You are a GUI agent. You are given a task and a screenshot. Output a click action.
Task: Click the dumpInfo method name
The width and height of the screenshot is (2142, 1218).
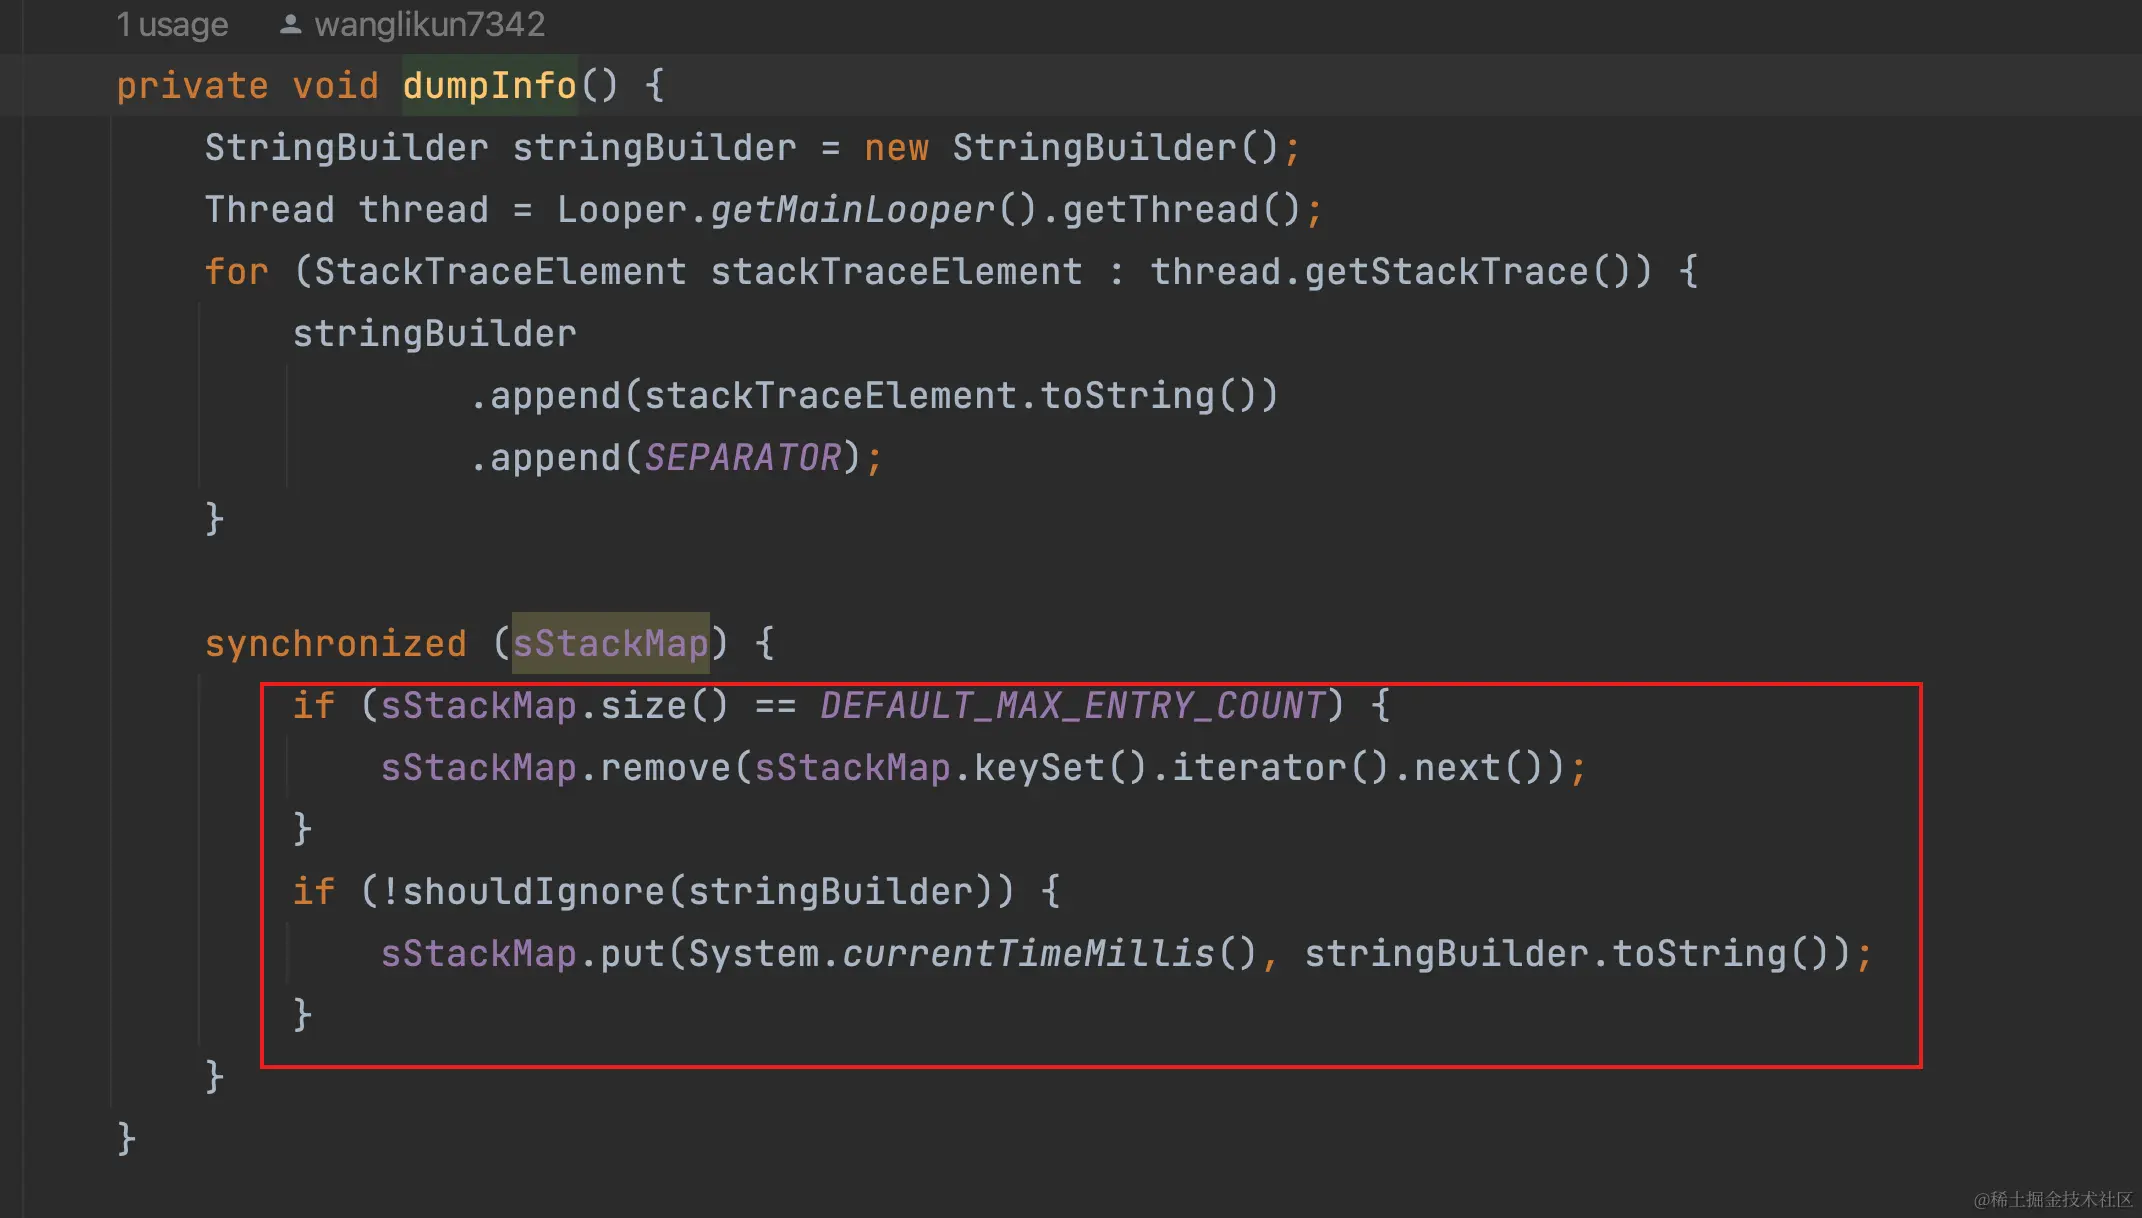(x=489, y=86)
